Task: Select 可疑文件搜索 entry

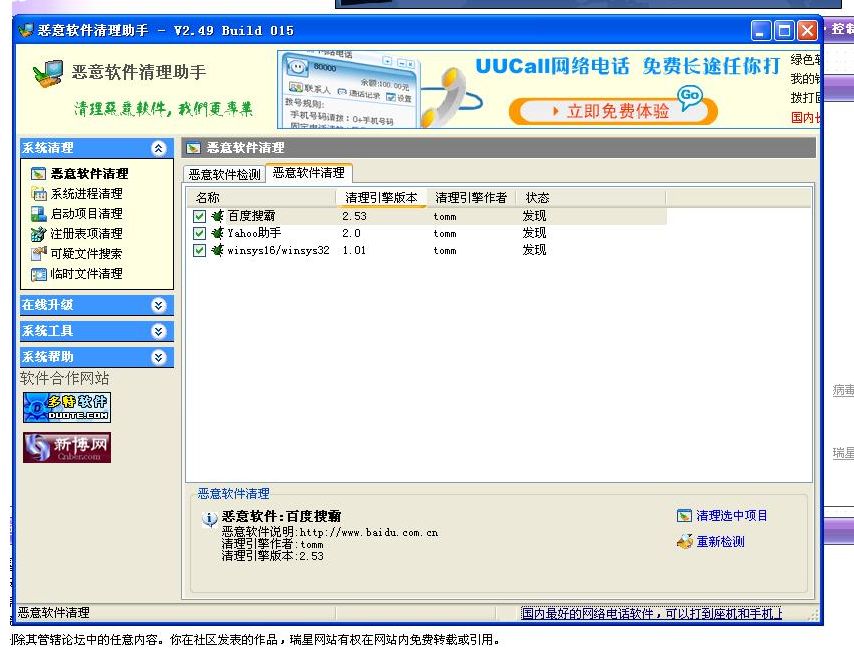Action: 87,254
